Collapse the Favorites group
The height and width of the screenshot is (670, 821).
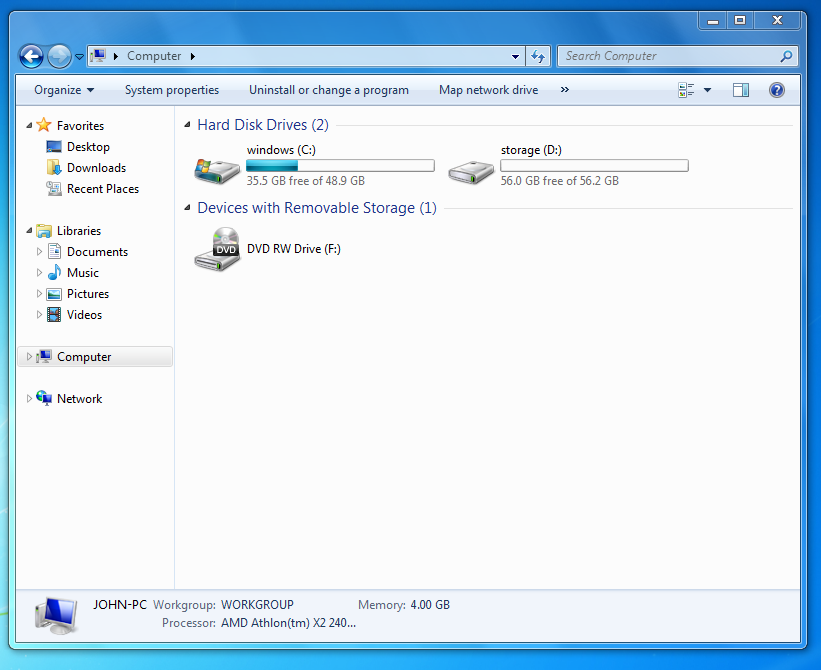29,126
